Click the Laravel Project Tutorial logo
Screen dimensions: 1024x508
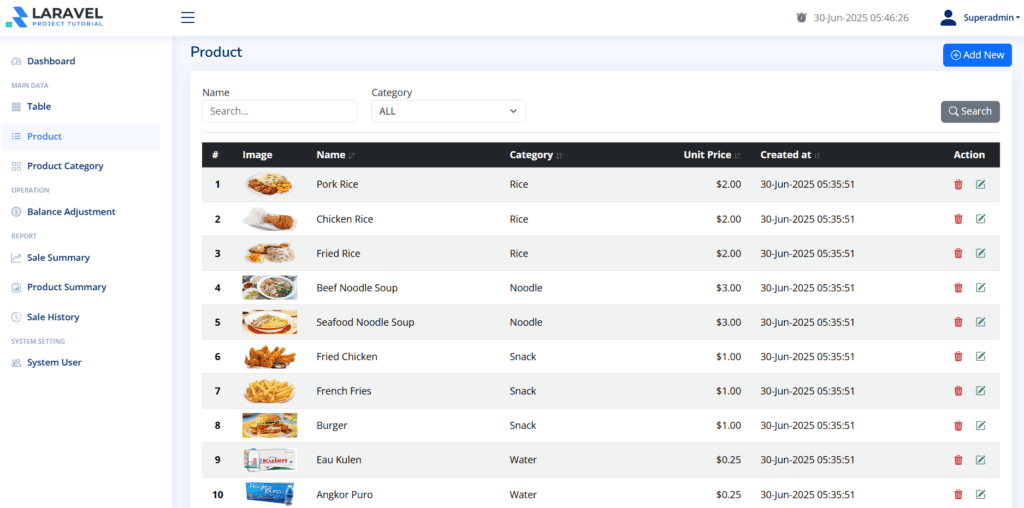[x=54, y=17]
